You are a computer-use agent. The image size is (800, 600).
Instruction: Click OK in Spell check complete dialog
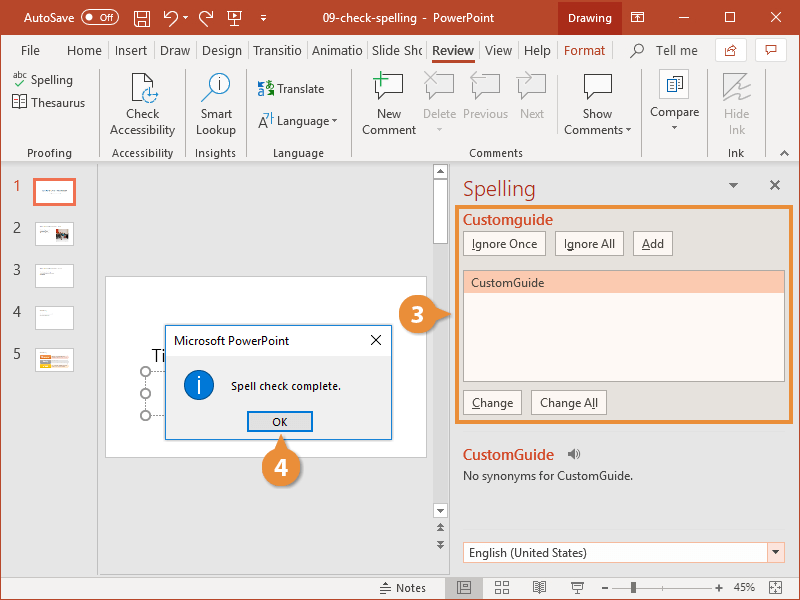click(x=280, y=422)
